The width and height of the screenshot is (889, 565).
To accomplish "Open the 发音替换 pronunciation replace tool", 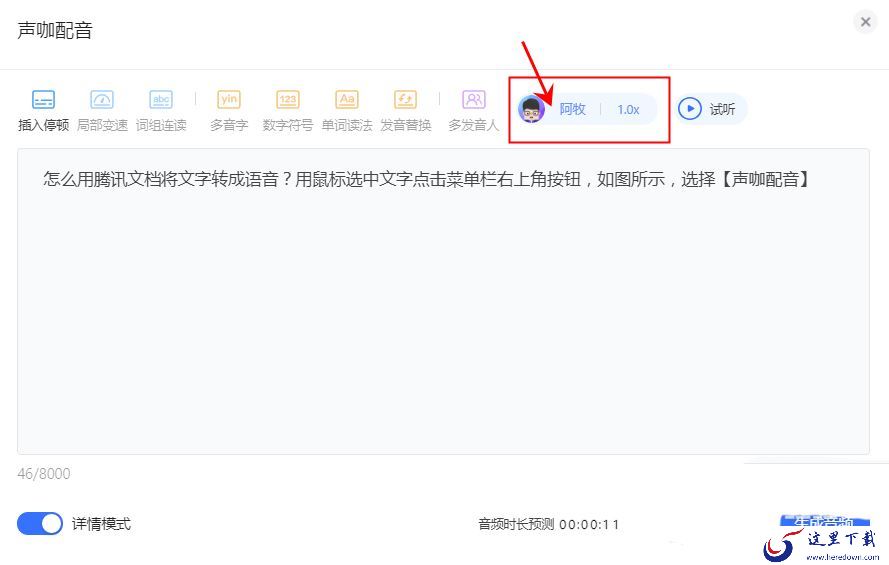I will (405, 110).
